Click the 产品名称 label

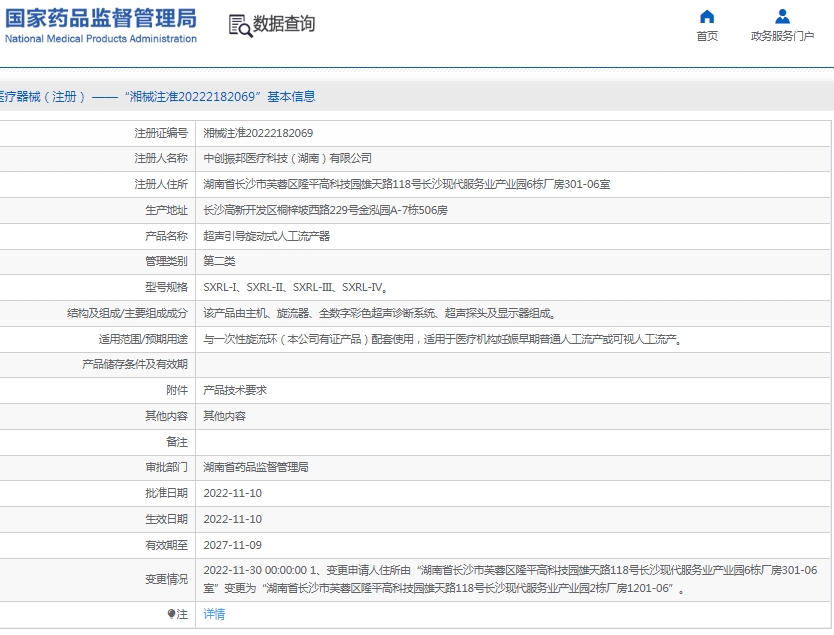point(166,236)
